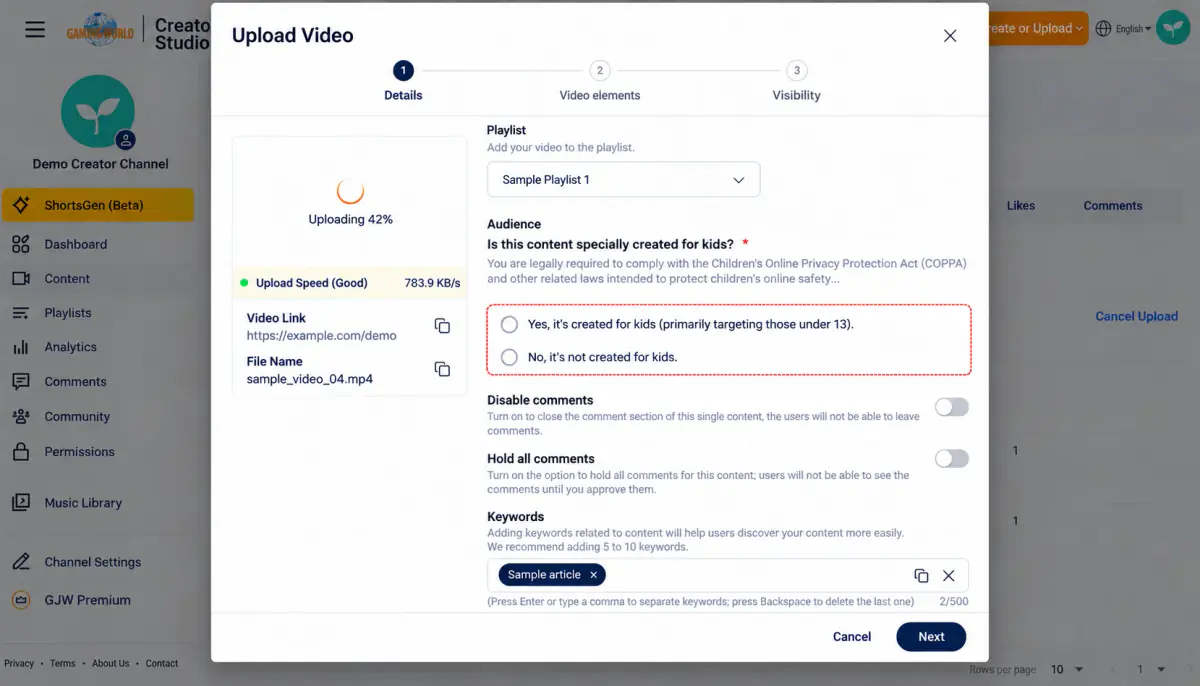The image size is (1200, 686).
Task: Click the Comments speech bubble icon
Action: point(21,382)
